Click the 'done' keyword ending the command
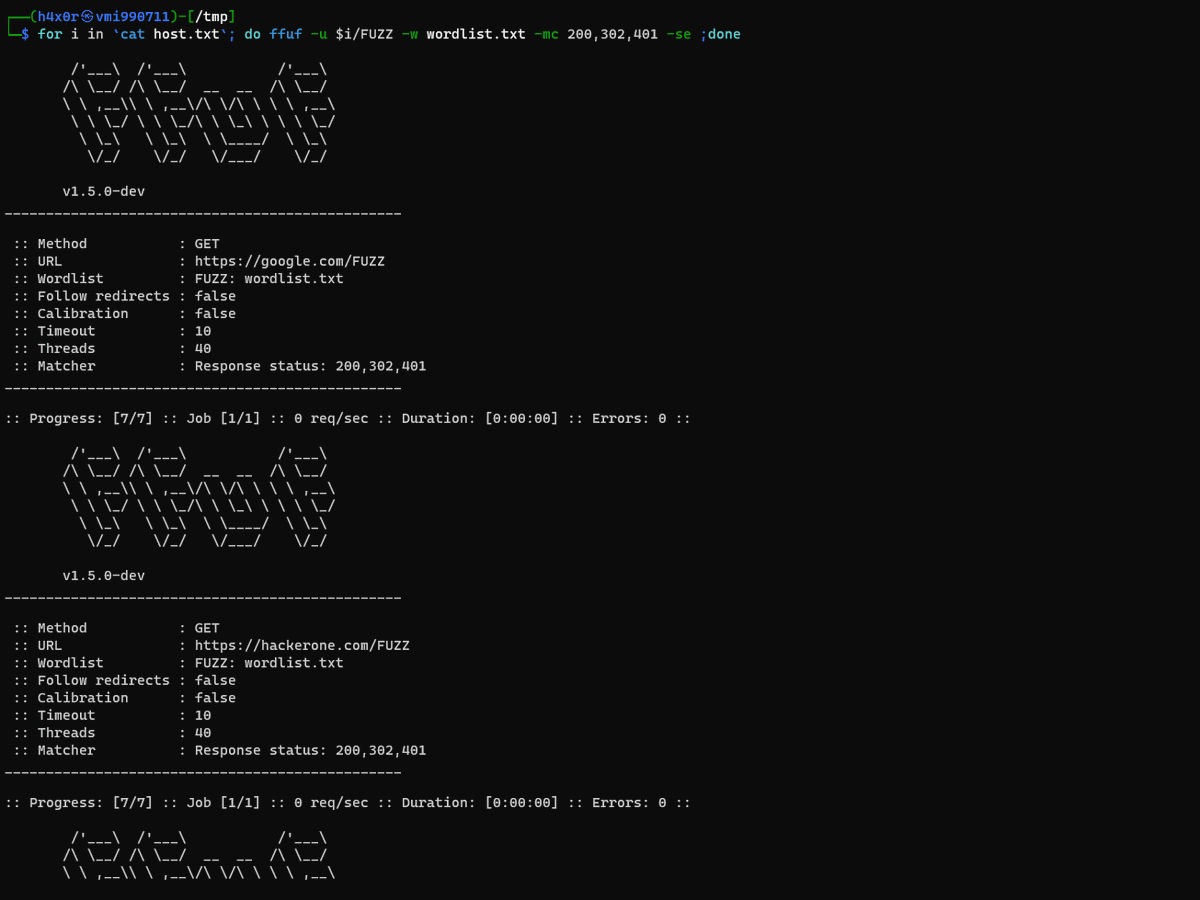This screenshot has width=1200, height=900. pos(724,34)
